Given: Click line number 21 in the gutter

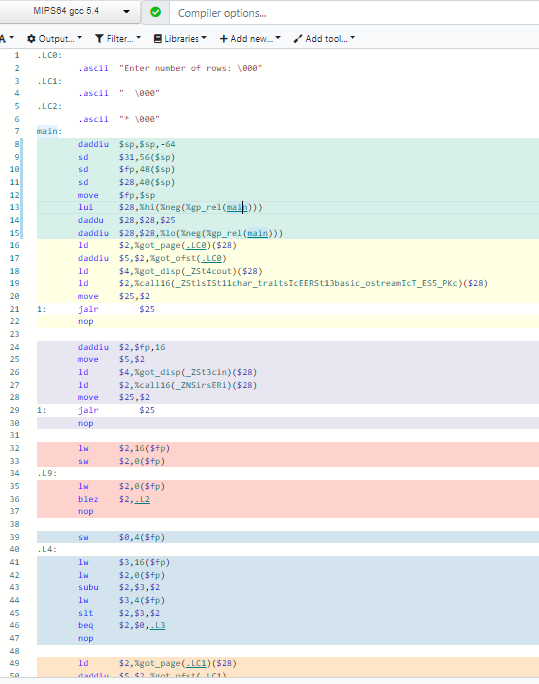Looking at the screenshot, I should pyautogui.click(x=14, y=309).
